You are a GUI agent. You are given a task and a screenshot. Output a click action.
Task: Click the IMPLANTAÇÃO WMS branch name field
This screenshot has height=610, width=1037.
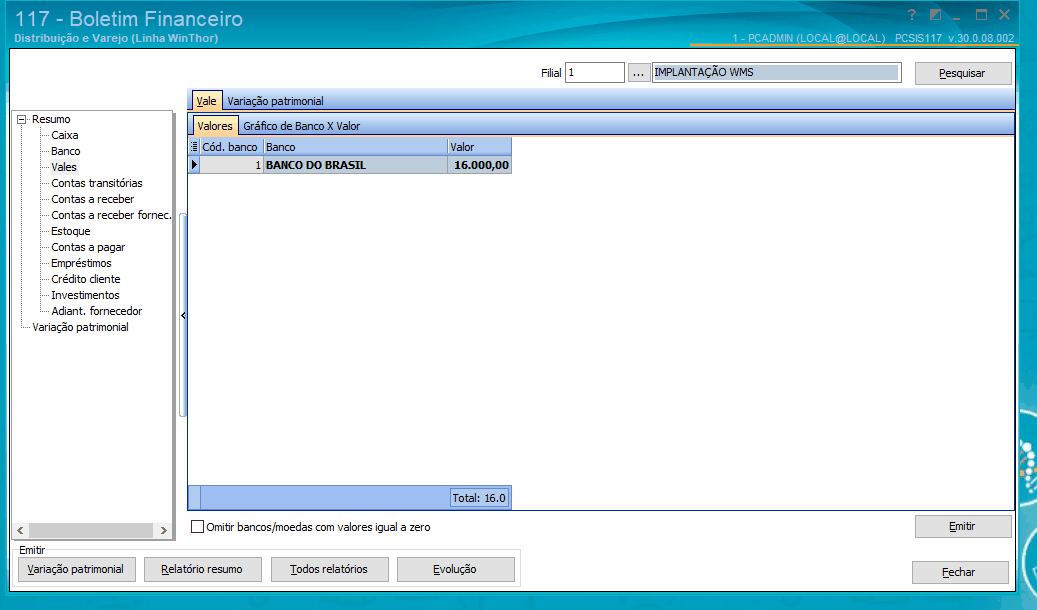click(776, 73)
